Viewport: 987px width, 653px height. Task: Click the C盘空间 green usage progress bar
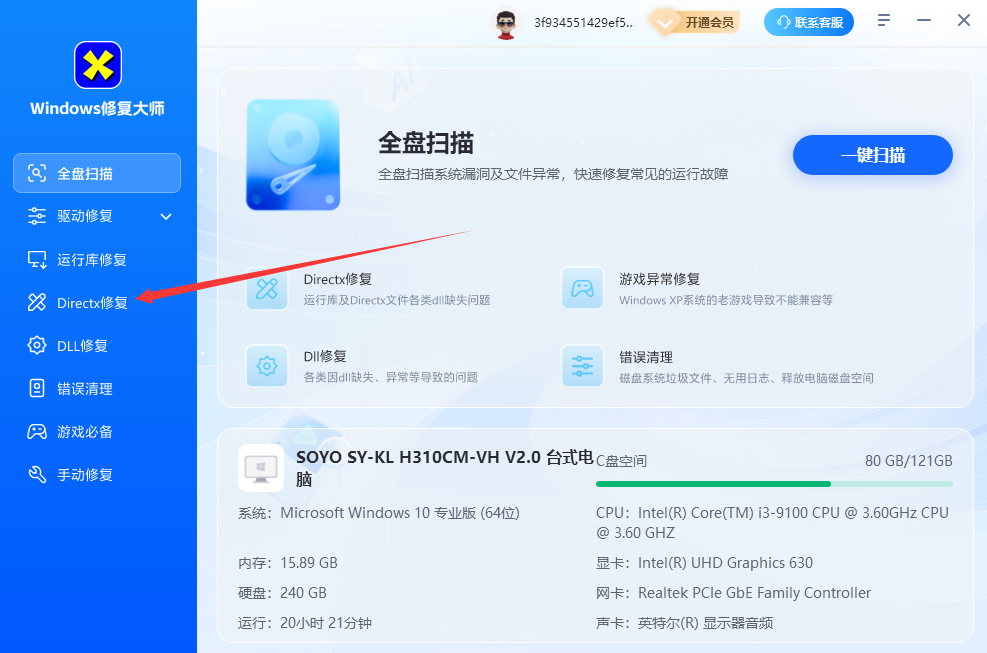point(774,484)
